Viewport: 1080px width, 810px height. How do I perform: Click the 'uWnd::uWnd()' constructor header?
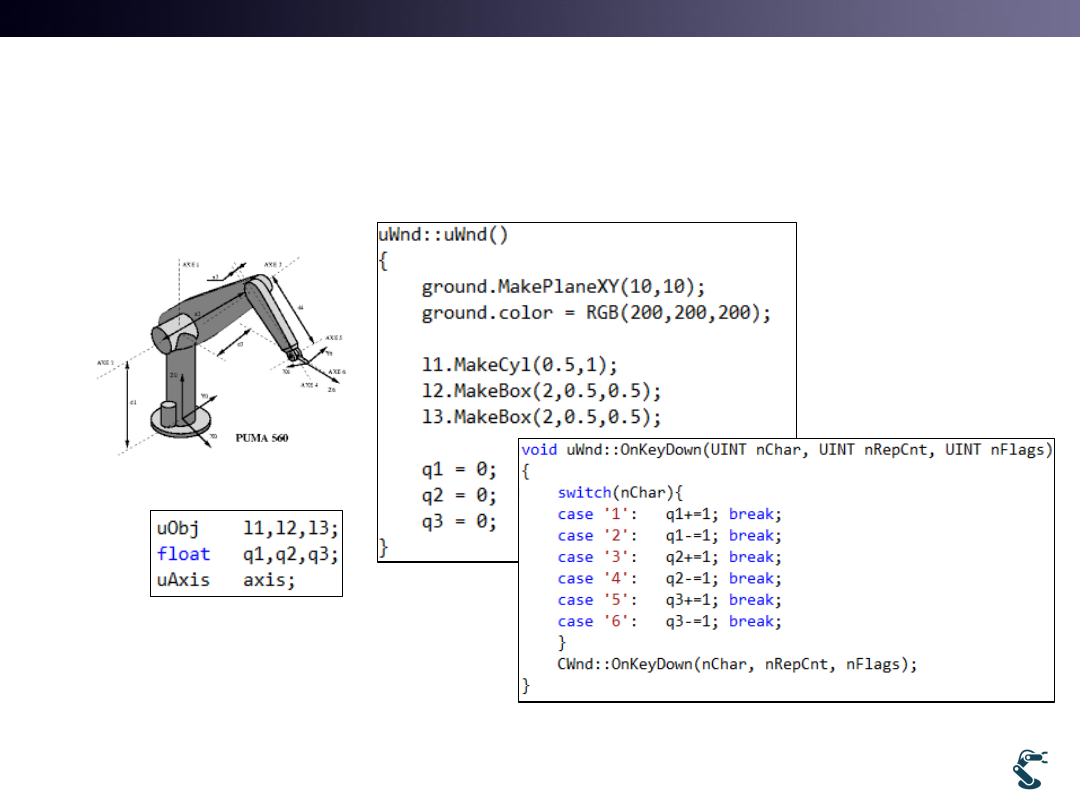tap(443, 237)
